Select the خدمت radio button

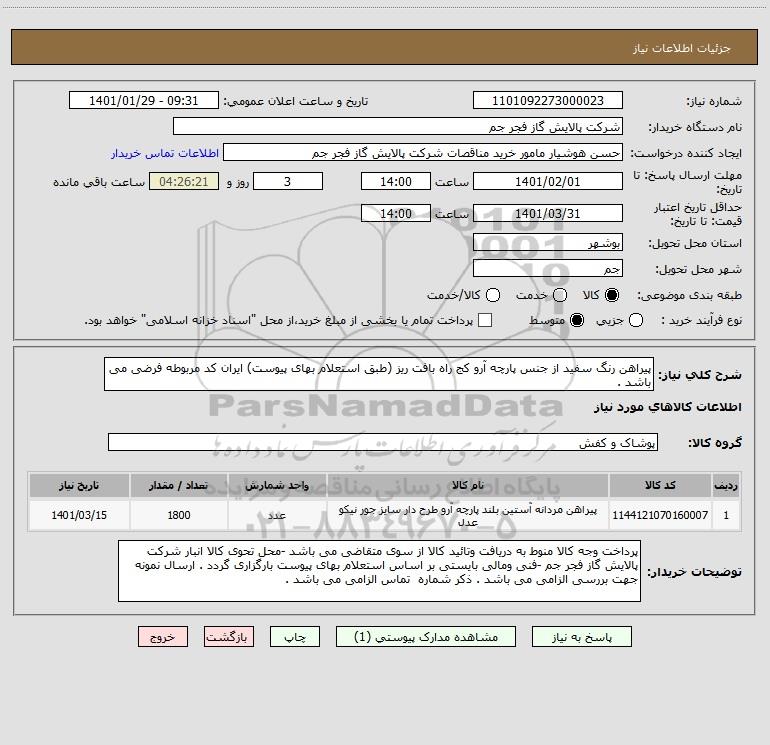[x=560, y=295]
